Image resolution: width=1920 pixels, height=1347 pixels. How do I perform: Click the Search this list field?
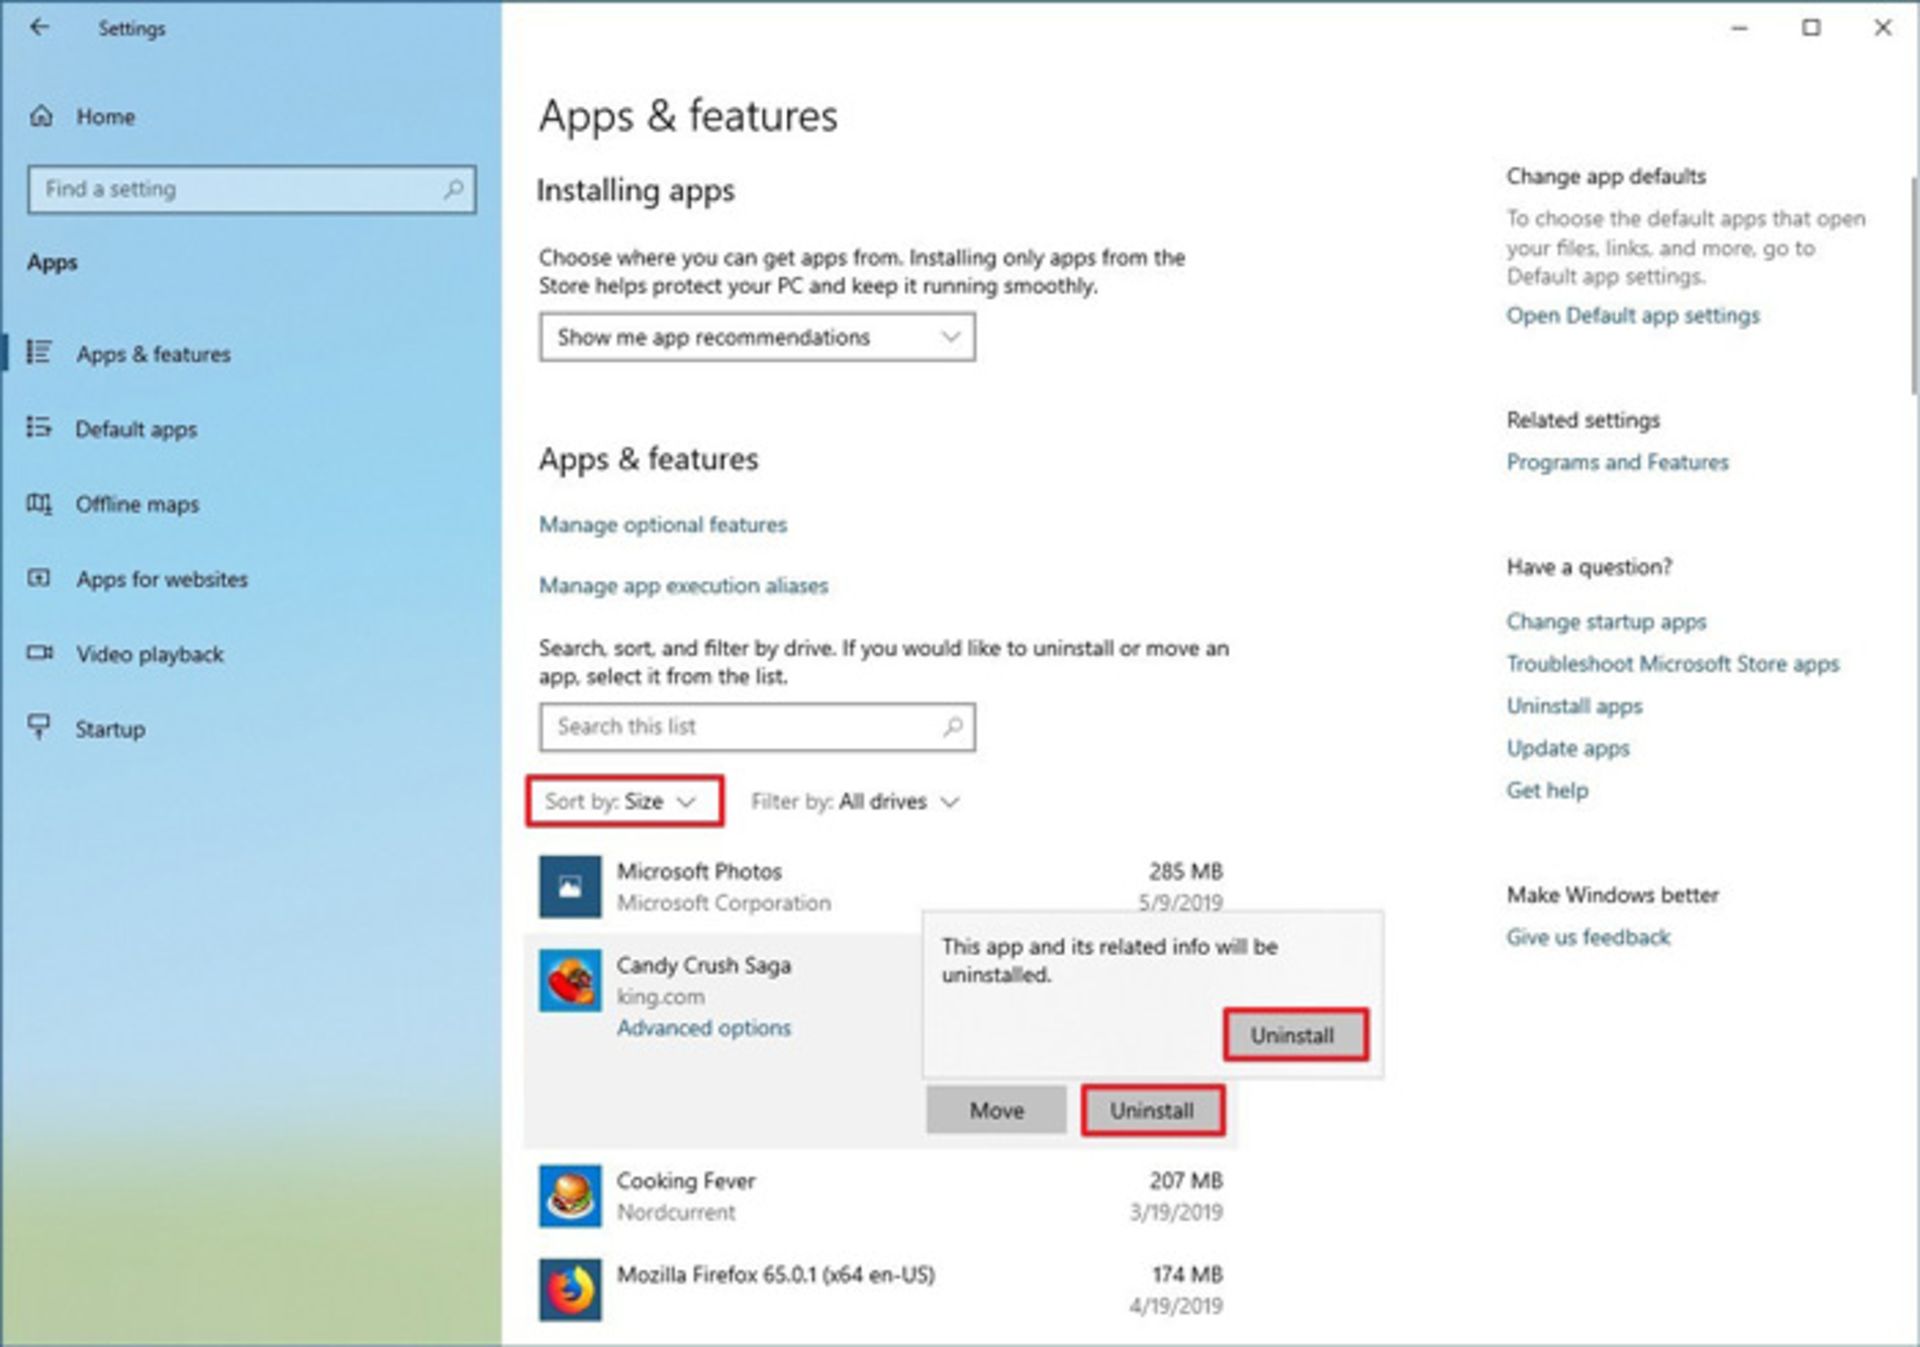point(757,727)
